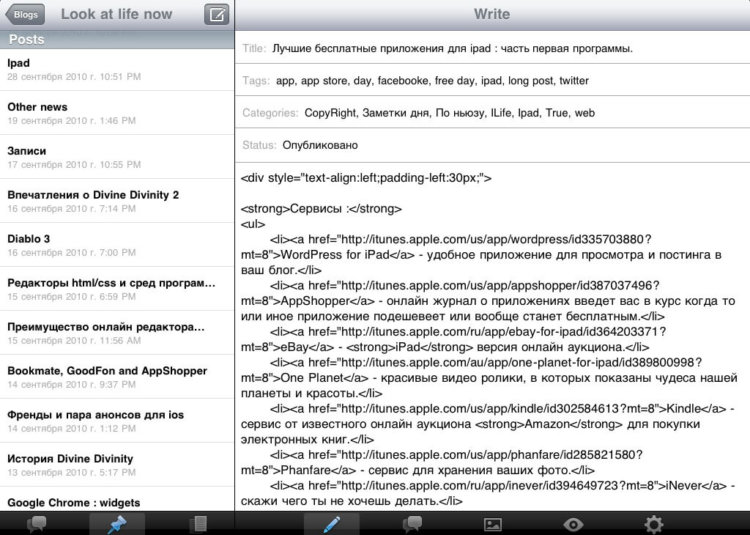Open post settings gear icon
Viewport: 750px width, 535px height.
coord(653,524)
